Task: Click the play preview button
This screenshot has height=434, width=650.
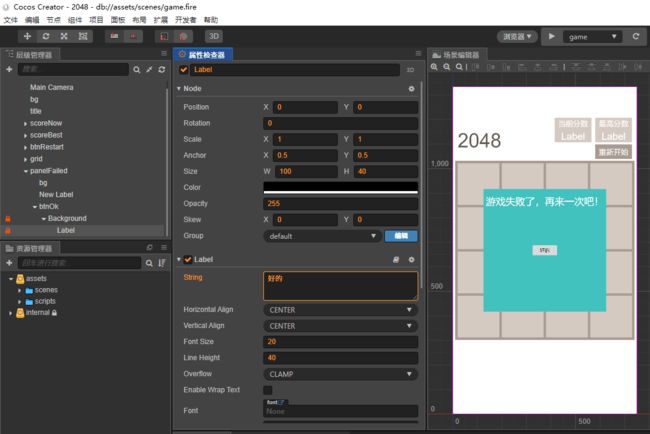Action: pos(551,36)
